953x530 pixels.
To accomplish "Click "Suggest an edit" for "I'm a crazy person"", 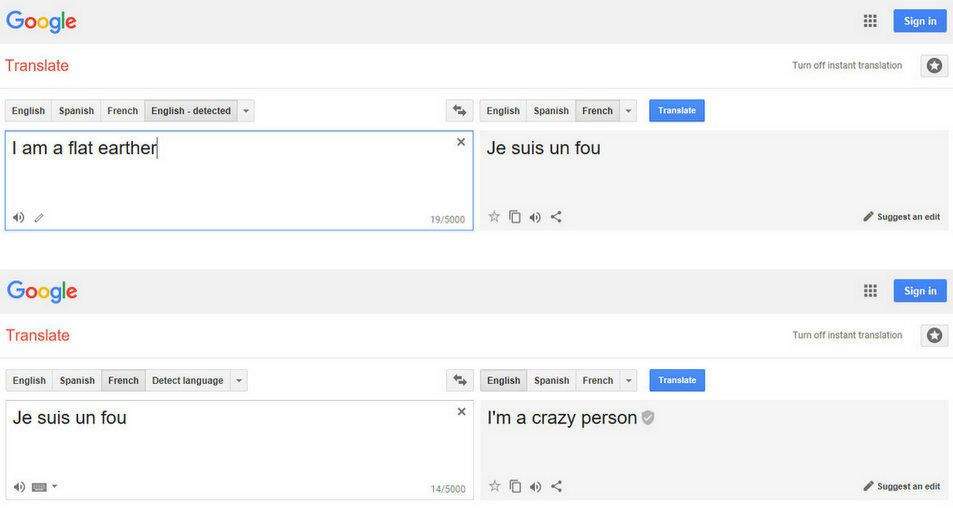I will tap(901, 487).
